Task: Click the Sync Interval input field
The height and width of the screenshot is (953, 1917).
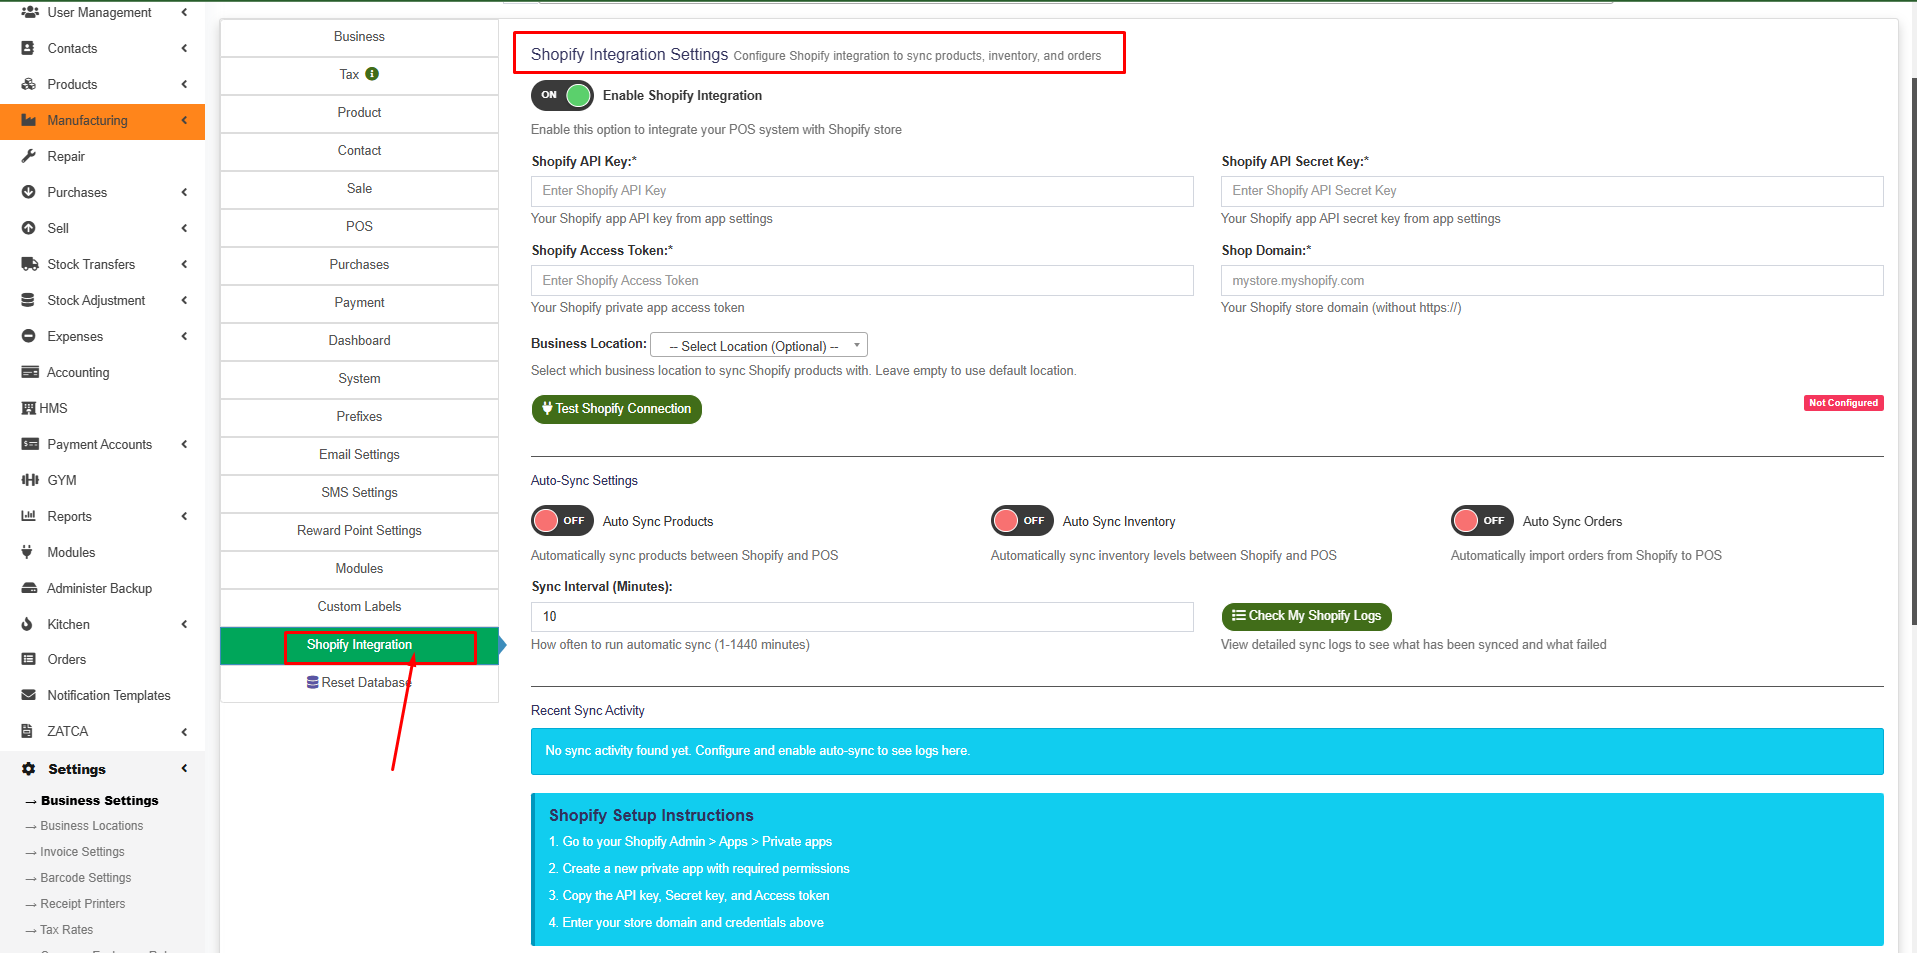Action: pos(861,616)
